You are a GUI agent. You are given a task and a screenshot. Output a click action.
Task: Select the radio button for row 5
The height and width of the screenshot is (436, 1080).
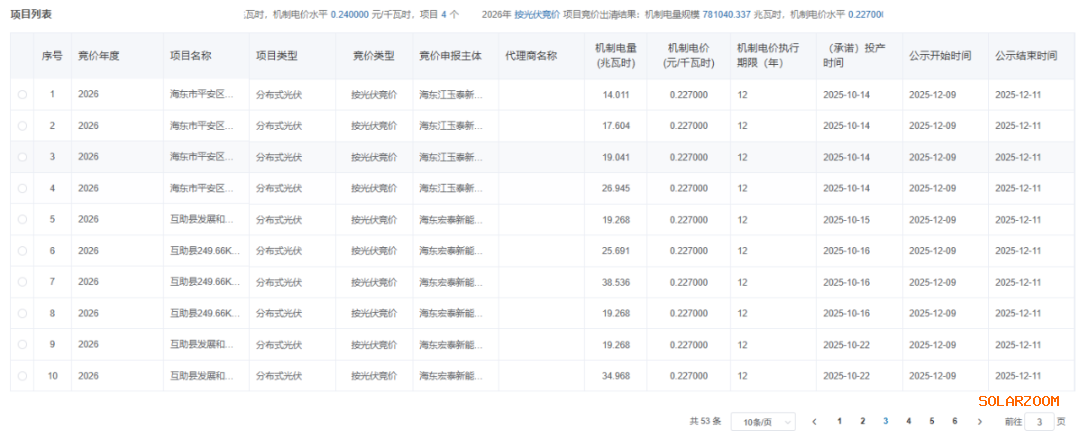coord(22,219)
